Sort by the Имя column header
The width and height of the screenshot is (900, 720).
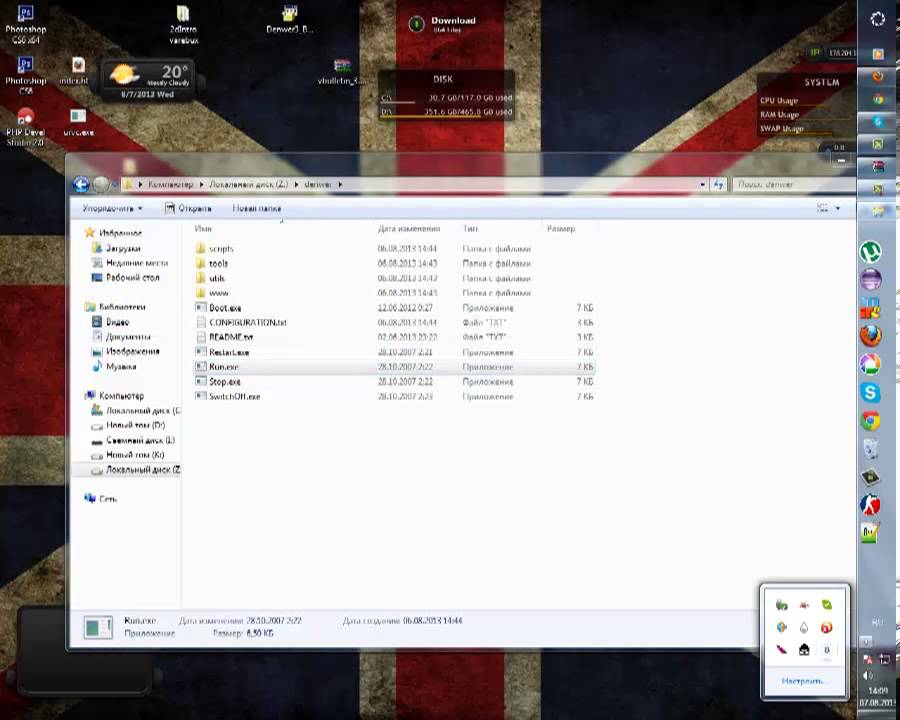click(x=203, y=229)
